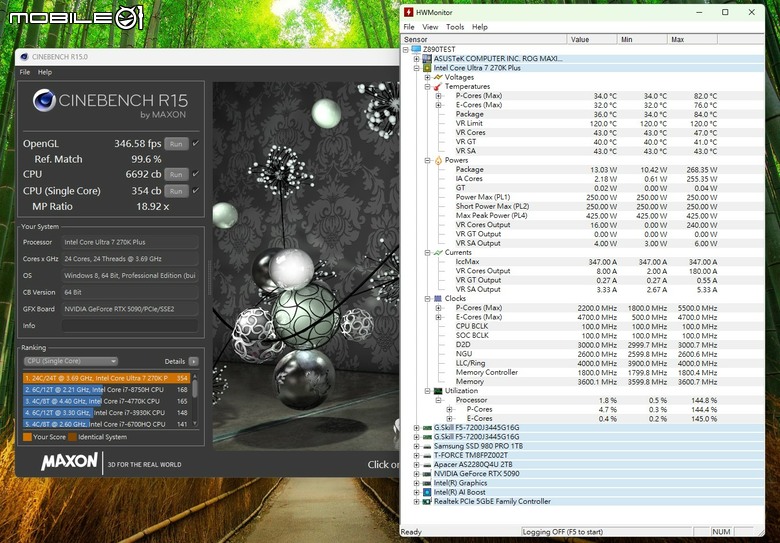
Task: Click the Cinebench R15.0 title bar icon
Action: click(24, 57)
